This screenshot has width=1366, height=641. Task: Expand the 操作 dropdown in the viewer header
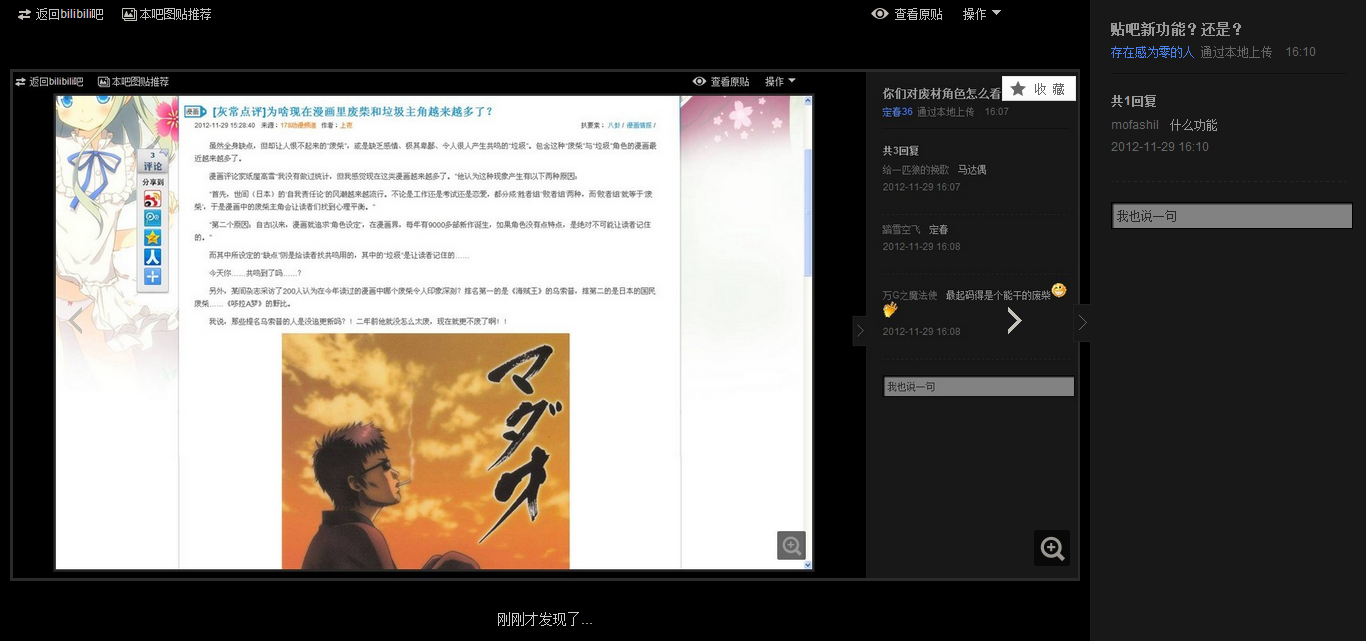pyautogui.click(x=981, y=14)
